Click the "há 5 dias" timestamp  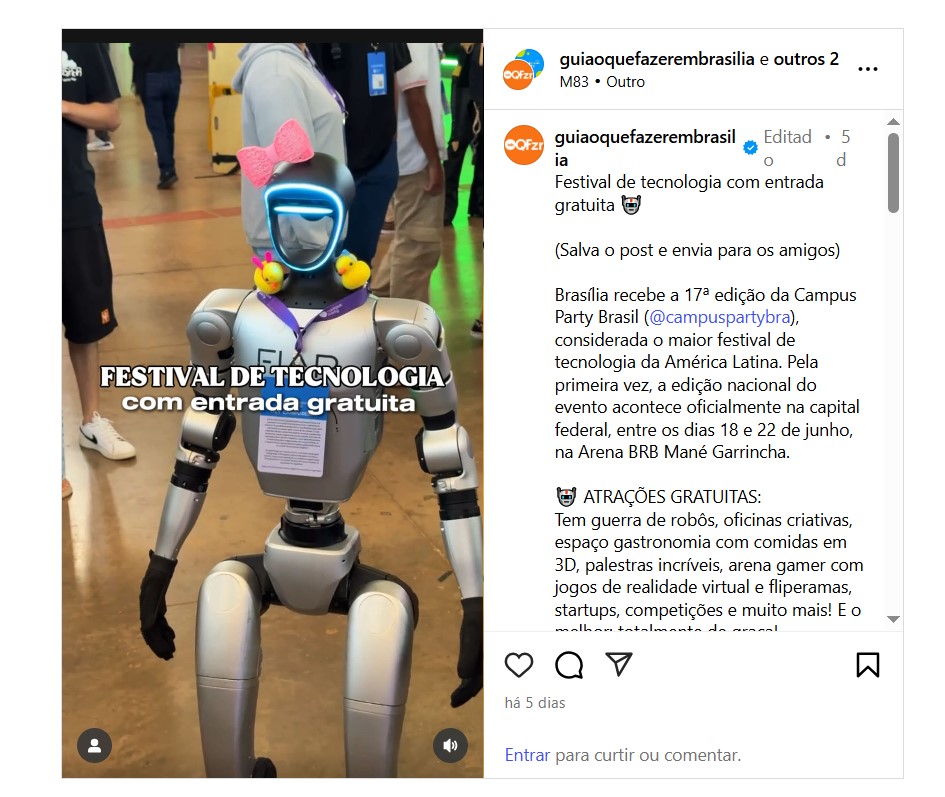click(x=535, y=703)
